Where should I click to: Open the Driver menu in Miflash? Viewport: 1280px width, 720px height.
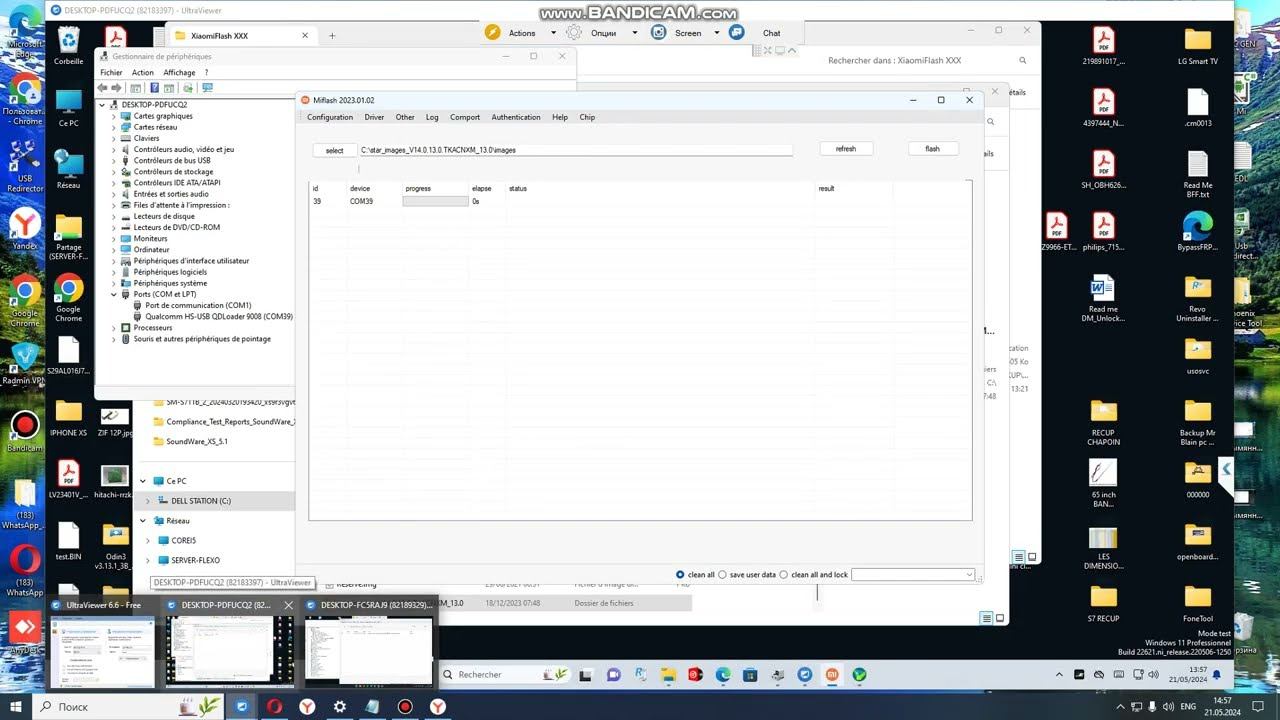pos(374,117)
